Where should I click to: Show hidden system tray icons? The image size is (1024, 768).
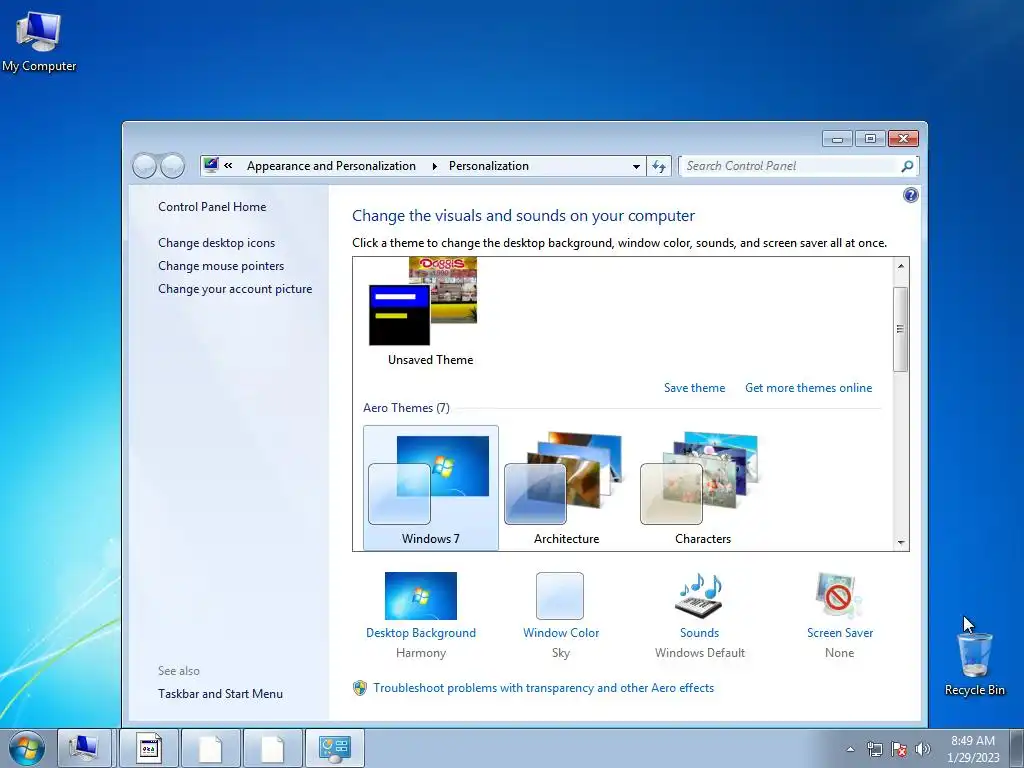(850, 749)
